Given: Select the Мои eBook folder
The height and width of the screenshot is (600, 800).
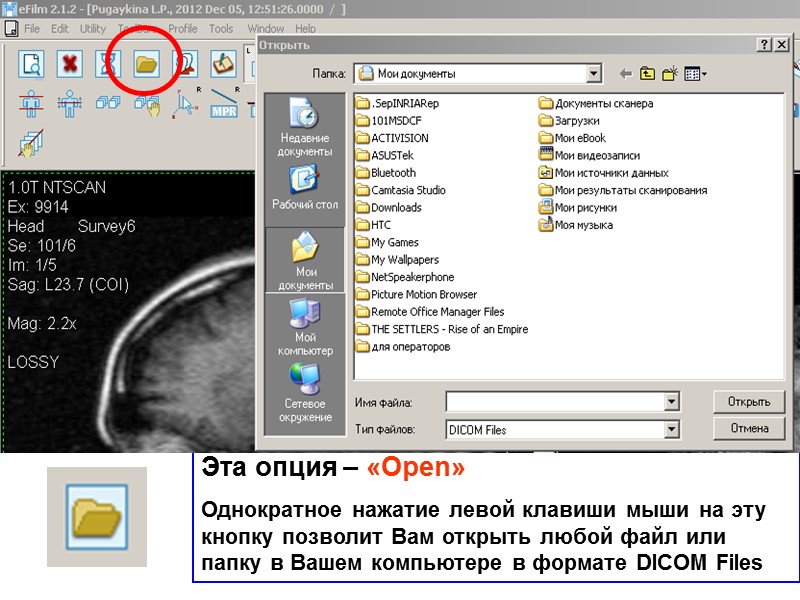Looking at the screenshot, I should [x=573, y=138].
